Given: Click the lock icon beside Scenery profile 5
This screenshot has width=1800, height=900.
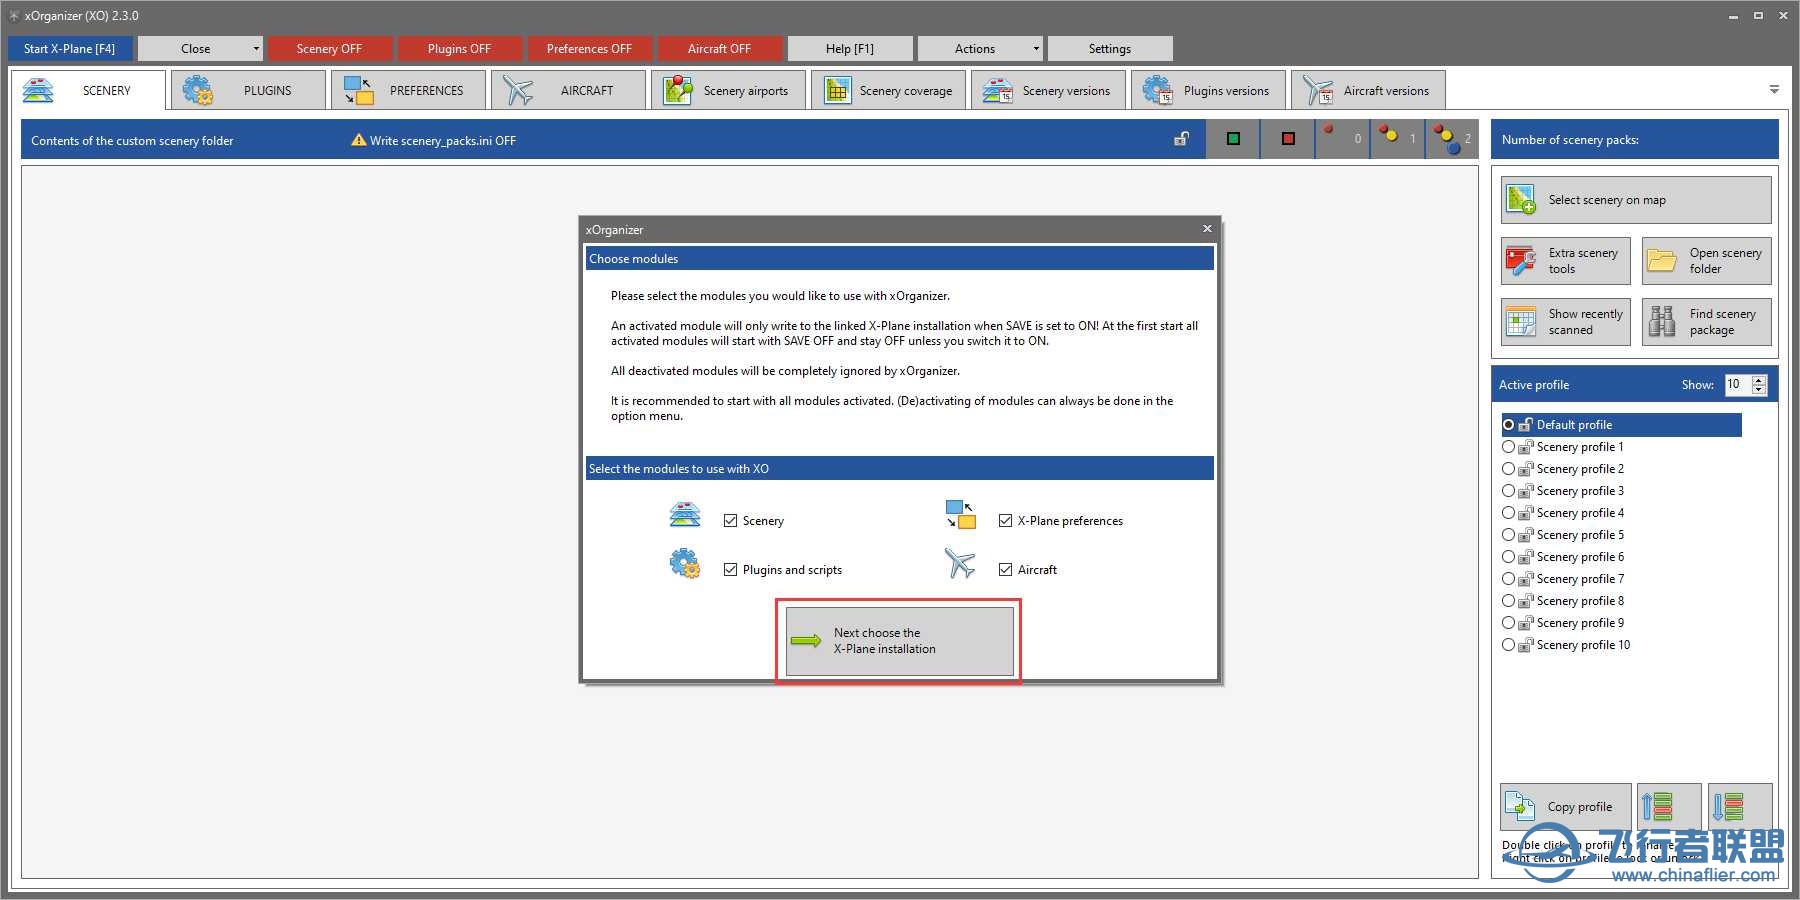Looking at the screenshot, I should pyautogui.click(x=1526, y=535).
